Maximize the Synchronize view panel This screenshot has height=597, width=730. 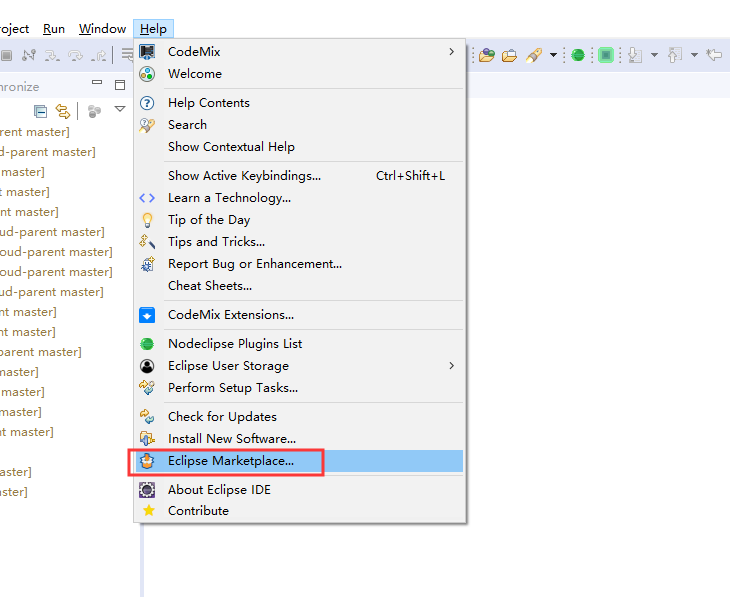120,84
